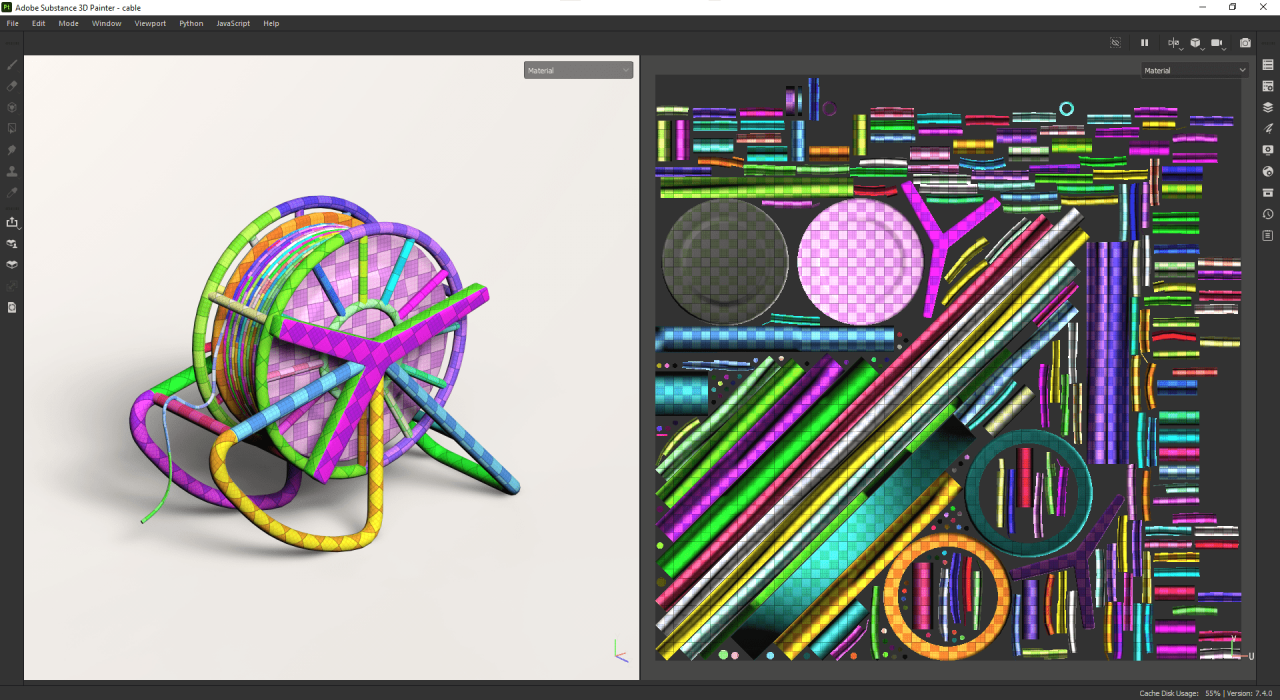Viewport: 1280px width, 700px height.
Task: Click the 'Cache Disk Usage' status text
Action: point(1169,692)
